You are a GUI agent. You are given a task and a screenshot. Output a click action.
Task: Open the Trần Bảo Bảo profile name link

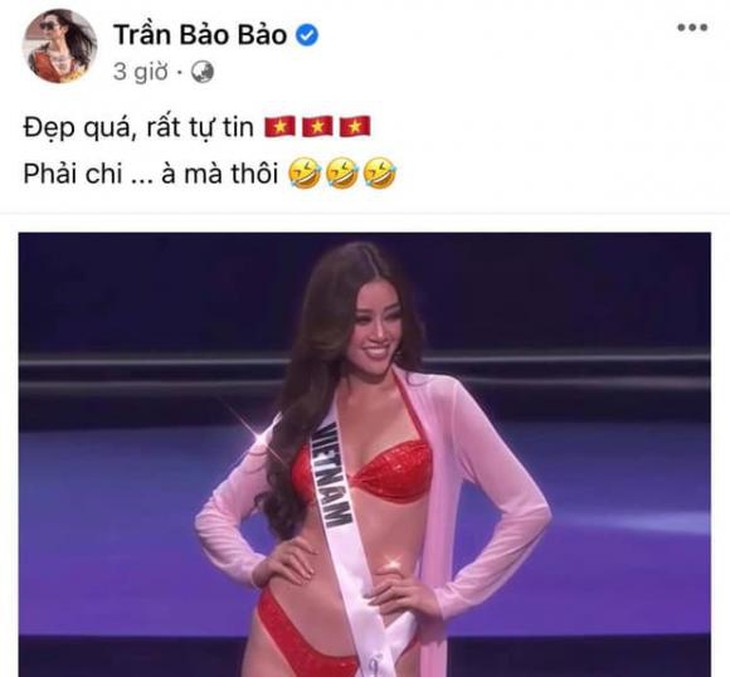tap(200, 35)
